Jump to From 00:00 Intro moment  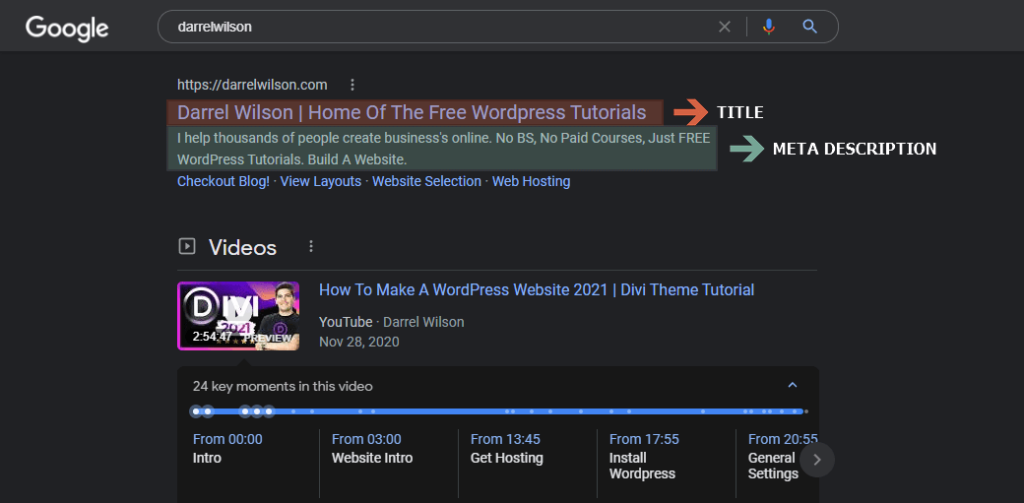227,448
